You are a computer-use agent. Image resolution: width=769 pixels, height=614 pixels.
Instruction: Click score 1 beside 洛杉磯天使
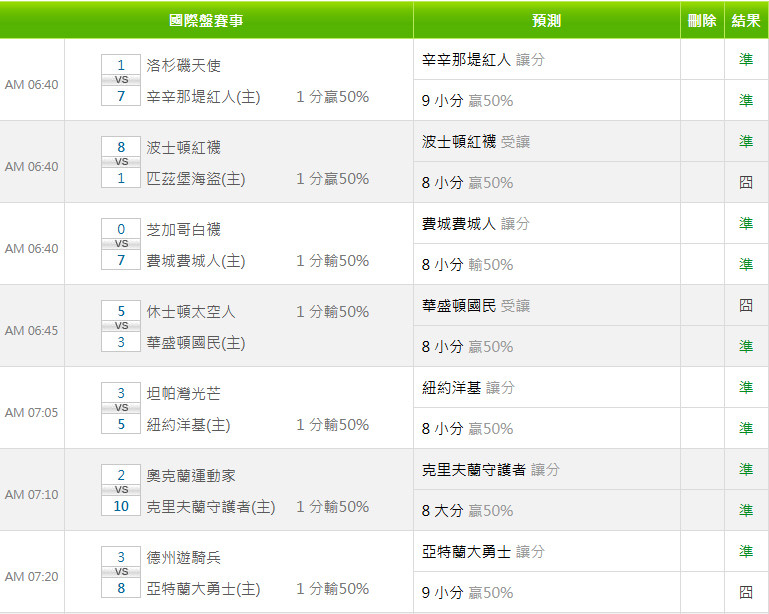[x=121, y=65]
